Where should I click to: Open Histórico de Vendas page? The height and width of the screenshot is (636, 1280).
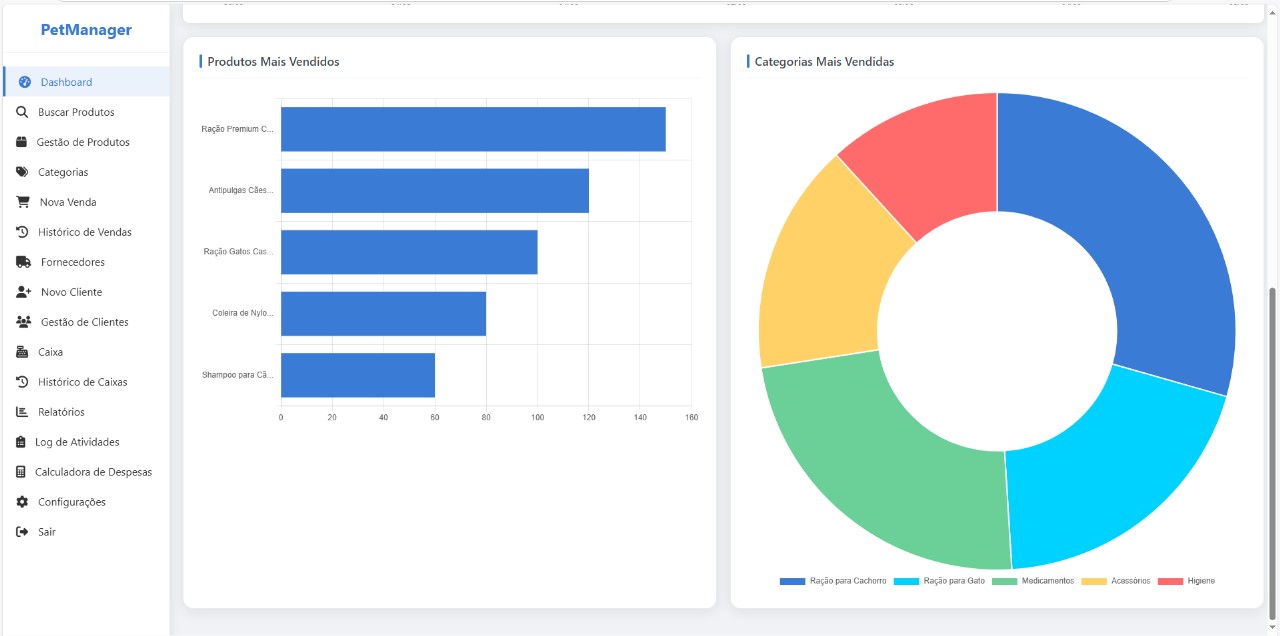(x=85, y=232)
